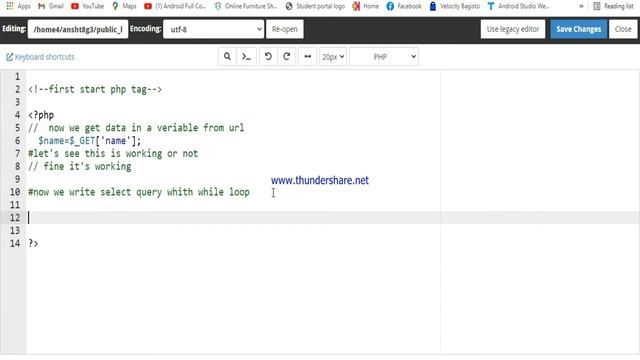The height and width of the screenshot is (360, 640).
Task: Open the Keyboard shortcuts link
Action: click(40, 57)
